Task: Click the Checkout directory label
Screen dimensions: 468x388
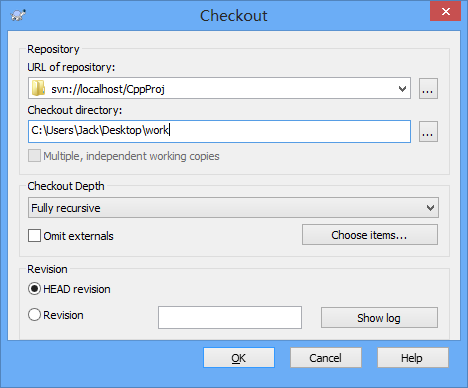Action: point(75,110)
